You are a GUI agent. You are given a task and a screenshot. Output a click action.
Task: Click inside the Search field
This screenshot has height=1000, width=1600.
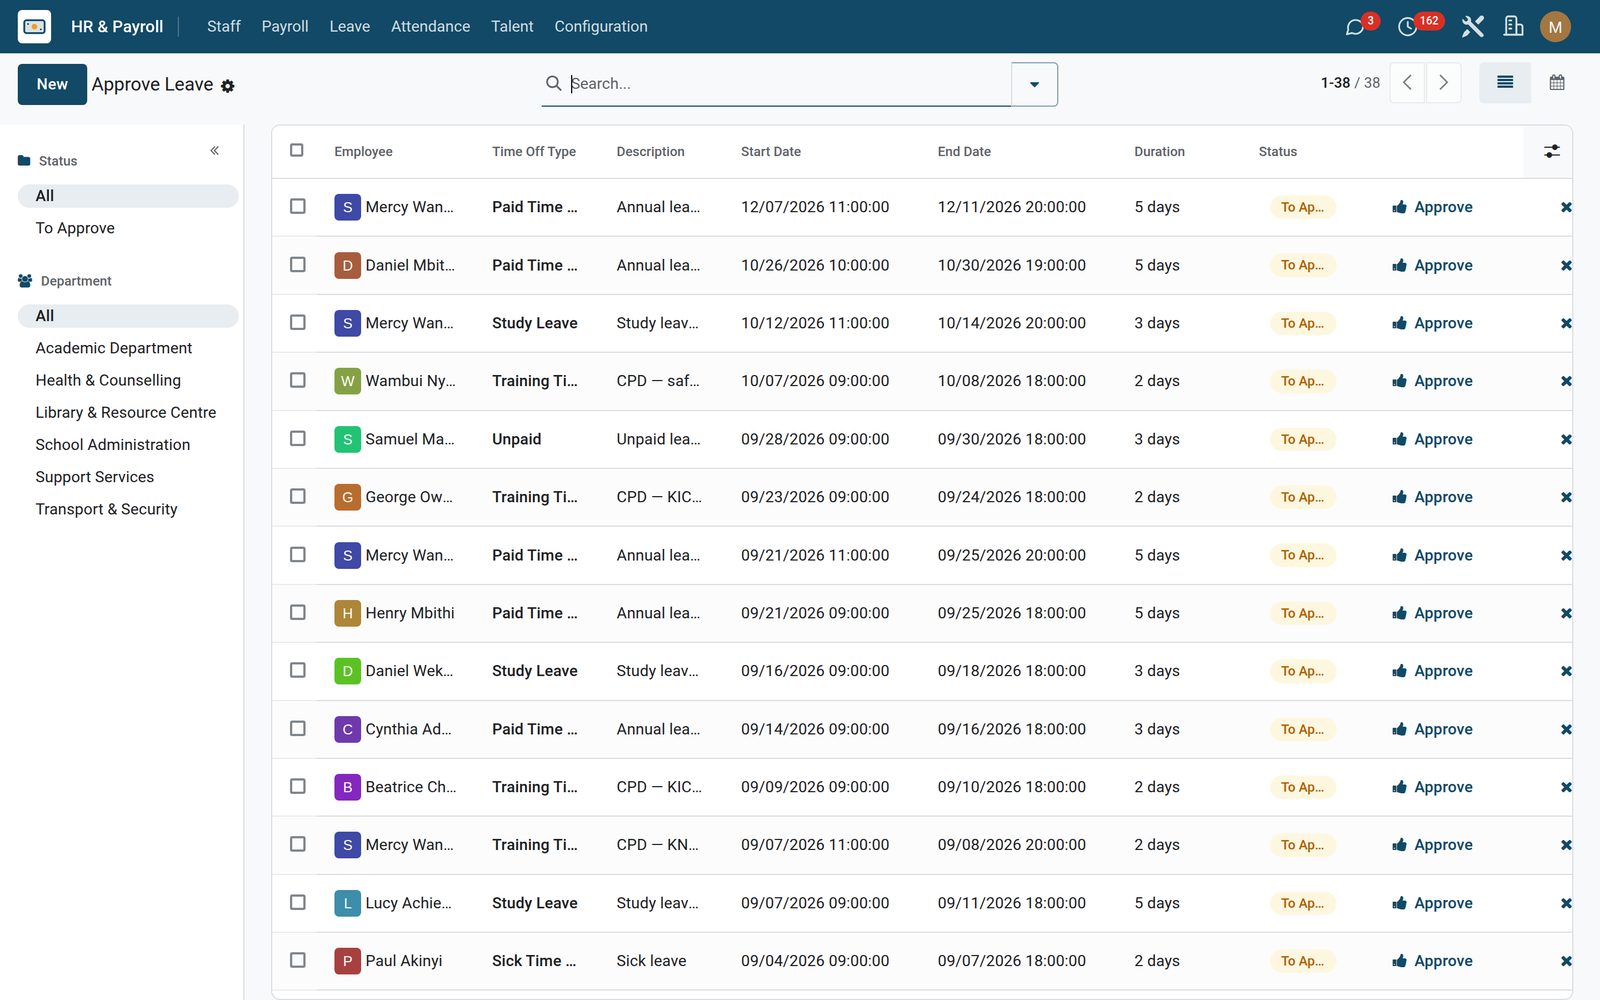pyautogui.click(x=788, y=84)
